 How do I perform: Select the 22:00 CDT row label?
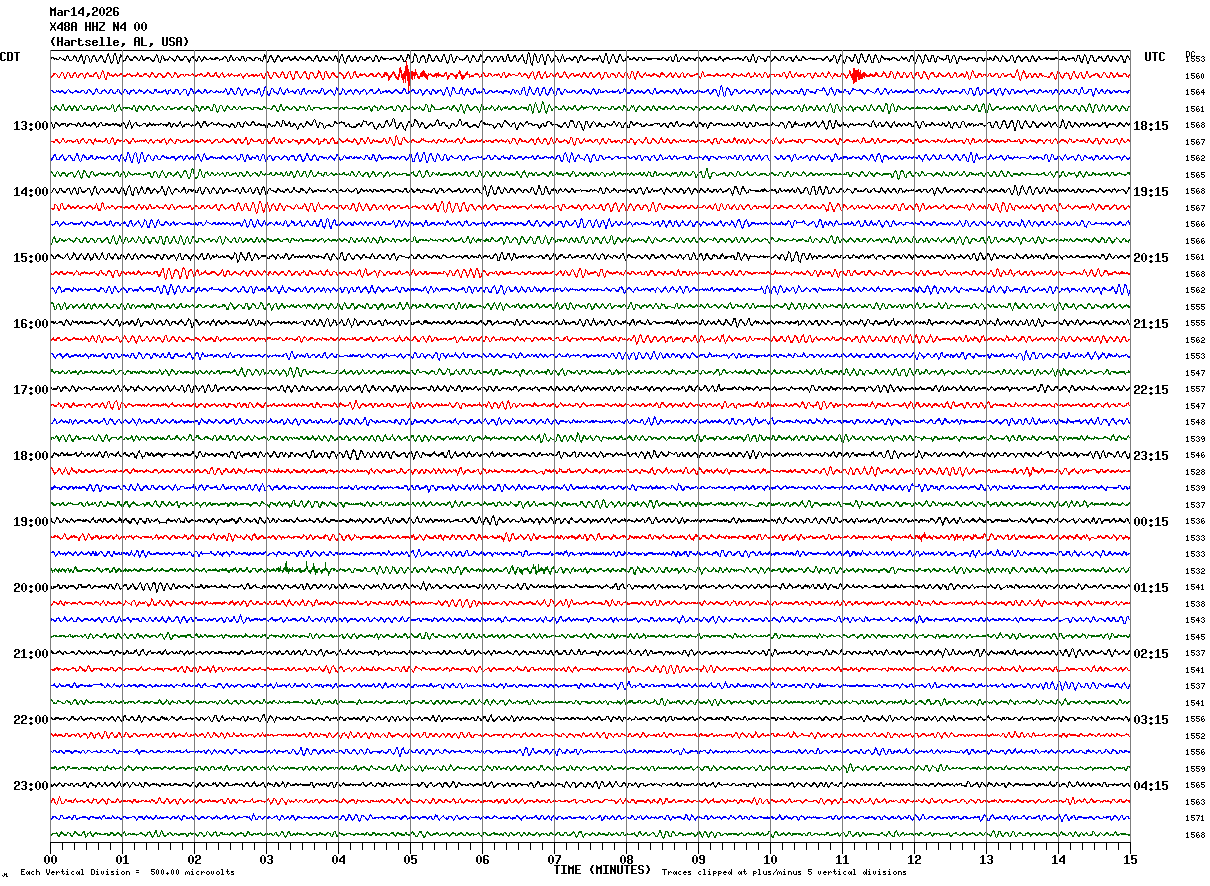pyautogui.click(x=31, y=720)
